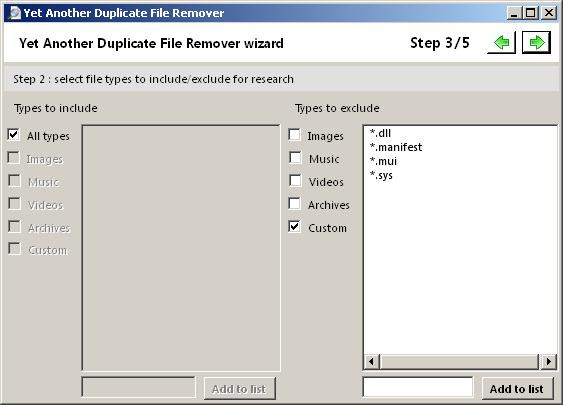Select *.dll in exclude list
Screen dimensions: 563x405
coord(380,133)
